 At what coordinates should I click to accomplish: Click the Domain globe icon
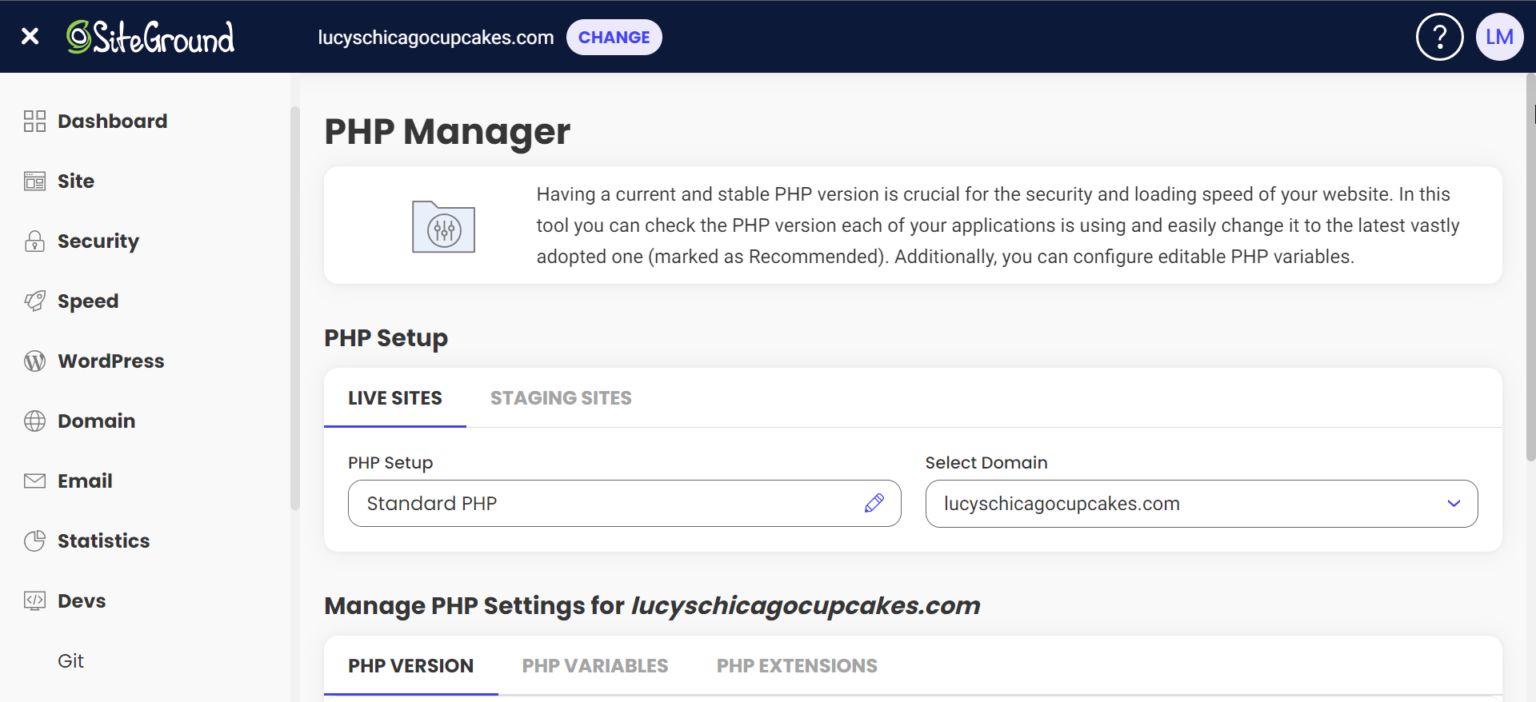coord(35,421)
